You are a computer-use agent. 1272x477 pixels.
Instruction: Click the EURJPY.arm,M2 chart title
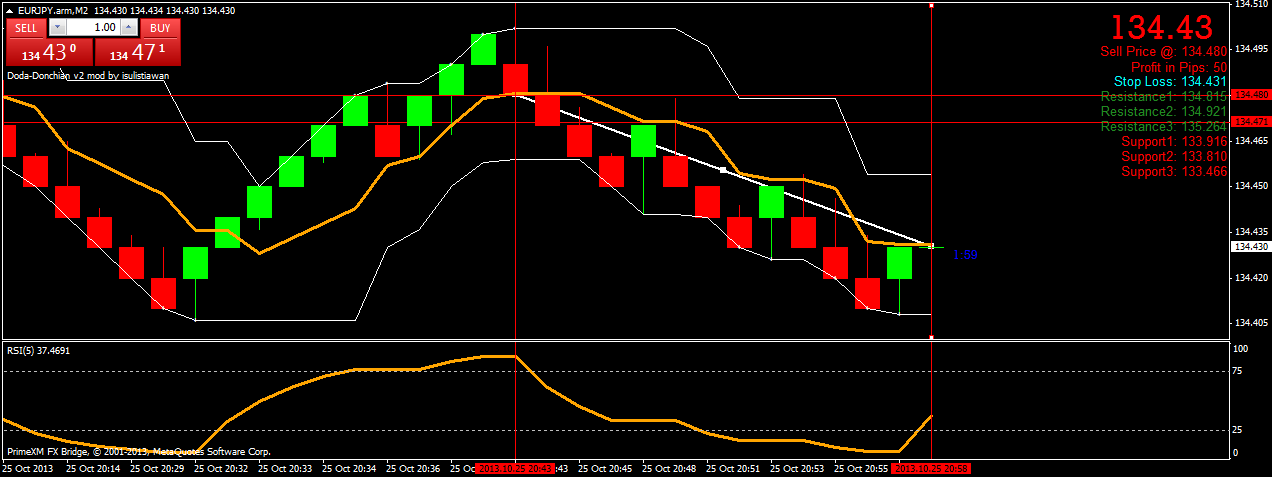[x=53, y=9]
